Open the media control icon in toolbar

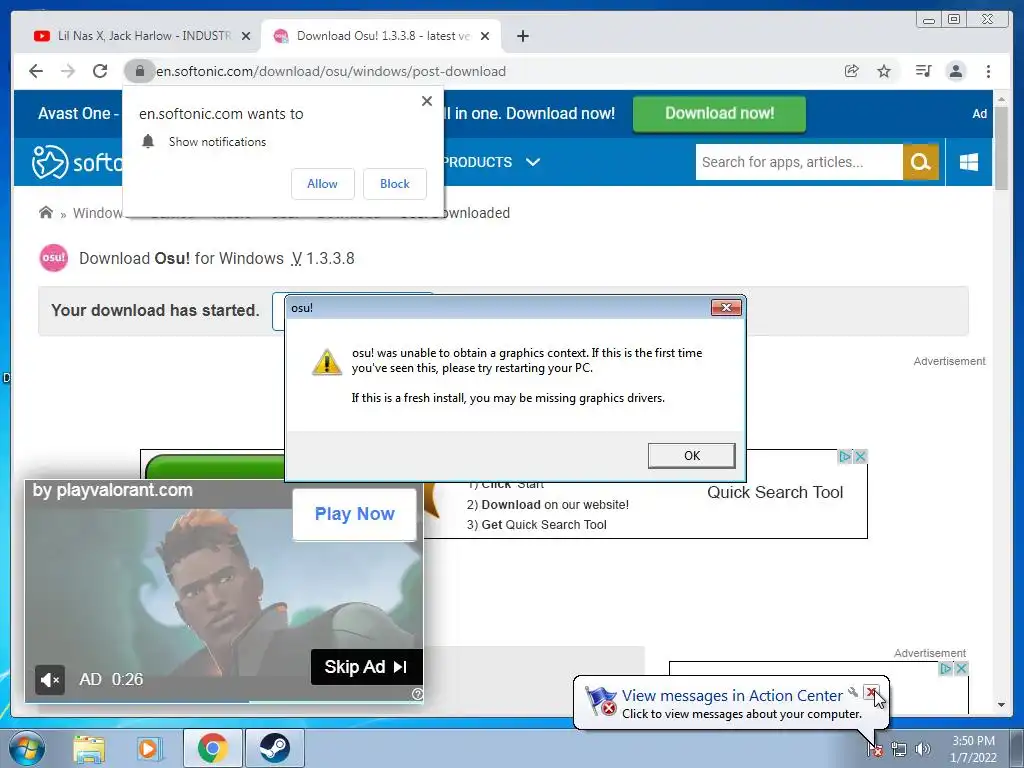point(923,71)
